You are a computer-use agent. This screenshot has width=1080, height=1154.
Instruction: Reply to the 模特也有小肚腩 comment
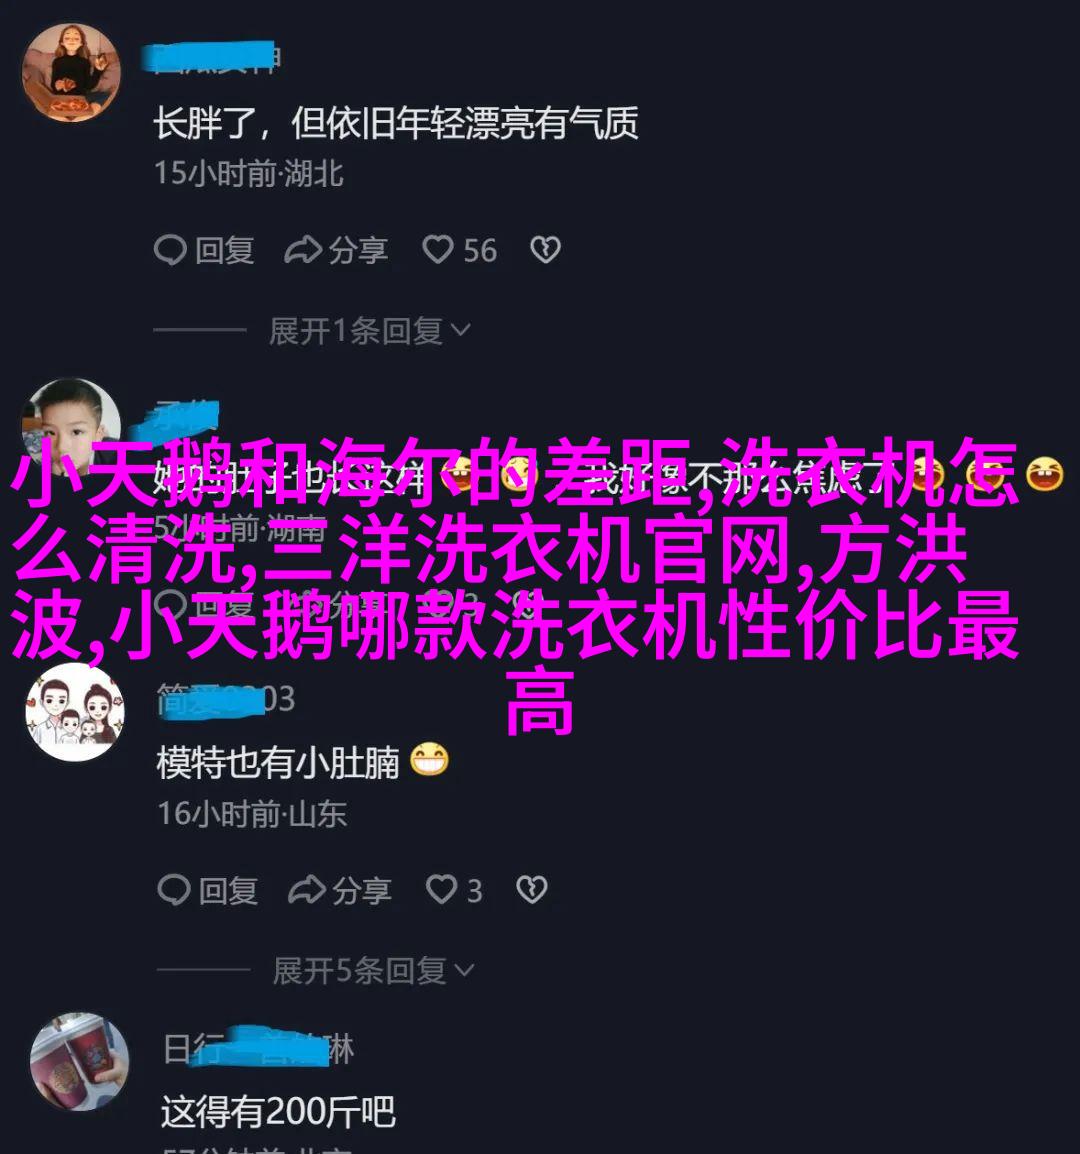click(208, 891)
